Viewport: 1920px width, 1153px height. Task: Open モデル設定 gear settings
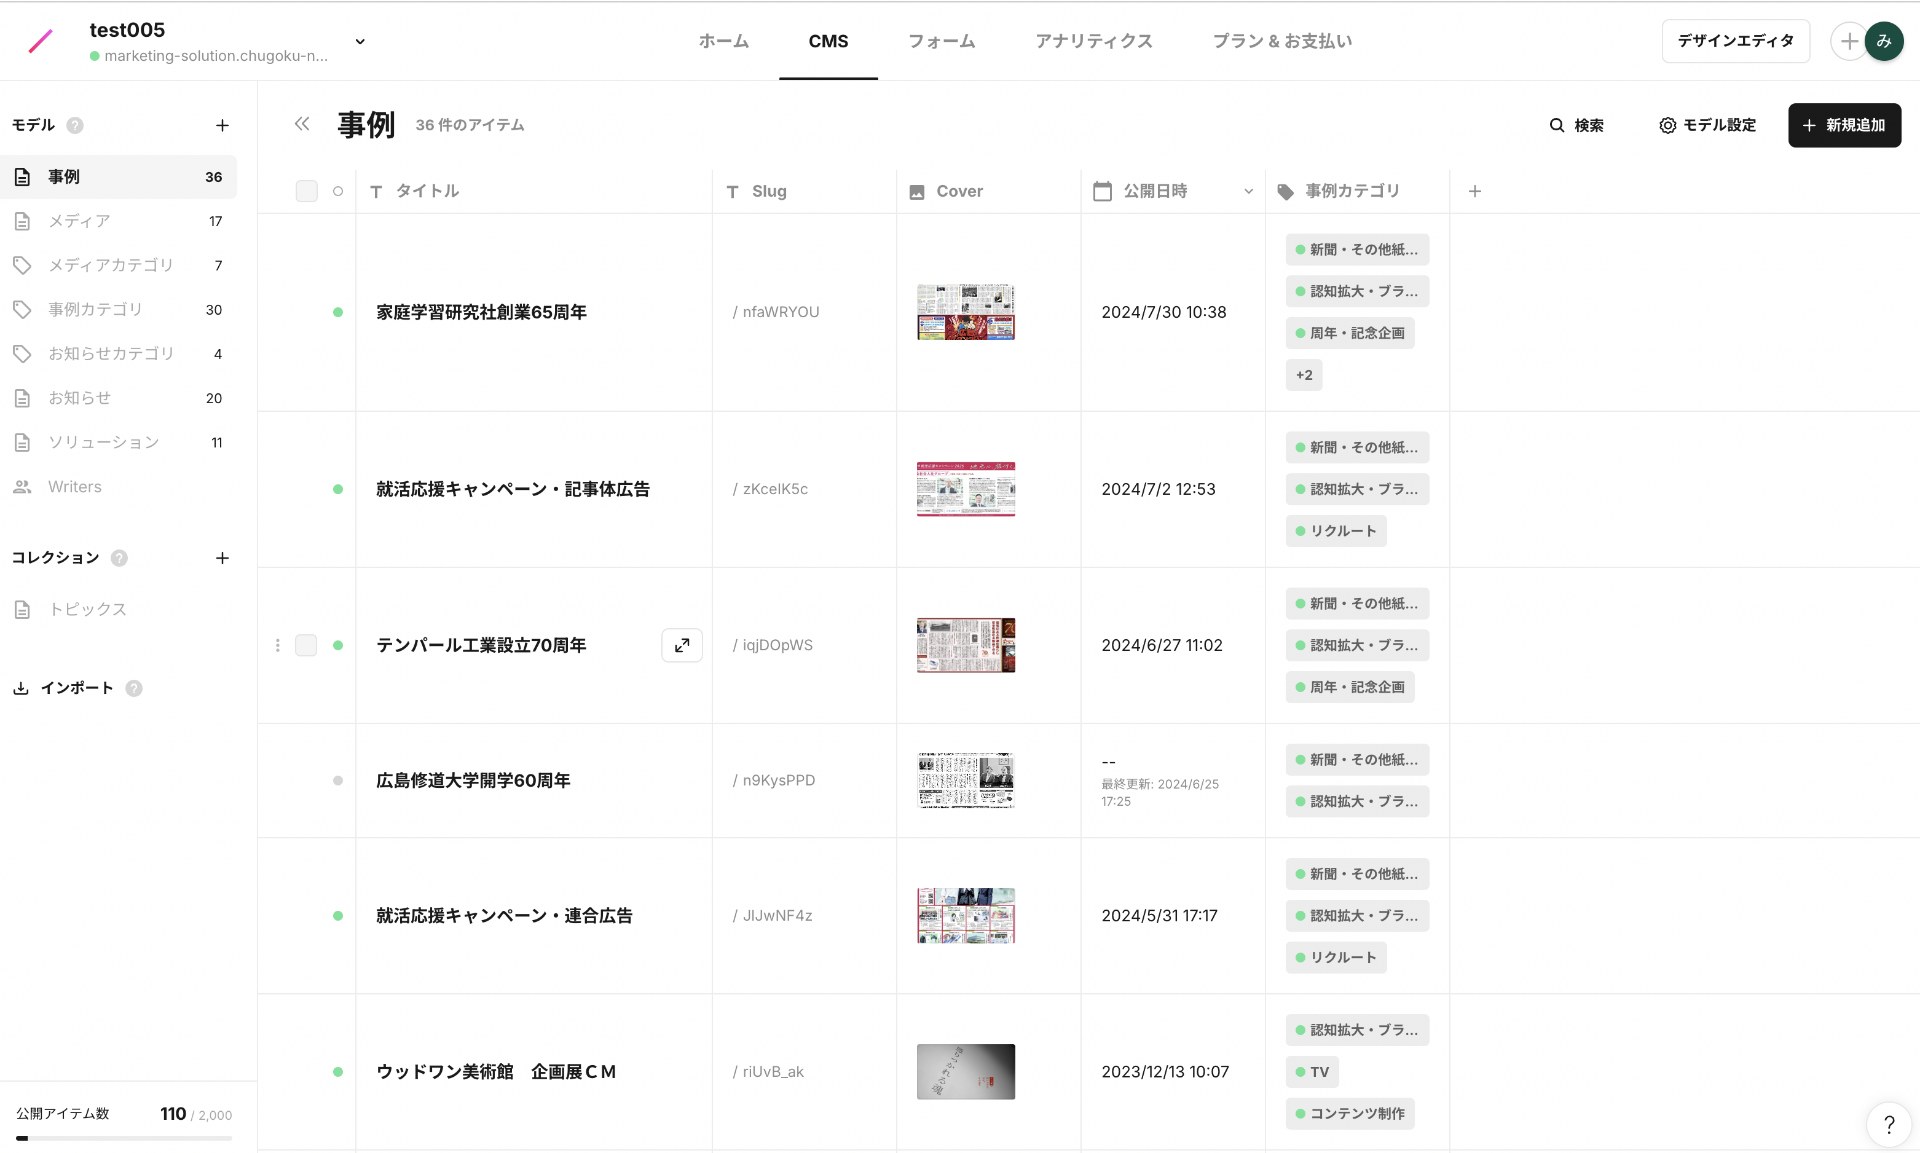[1707, 125]
